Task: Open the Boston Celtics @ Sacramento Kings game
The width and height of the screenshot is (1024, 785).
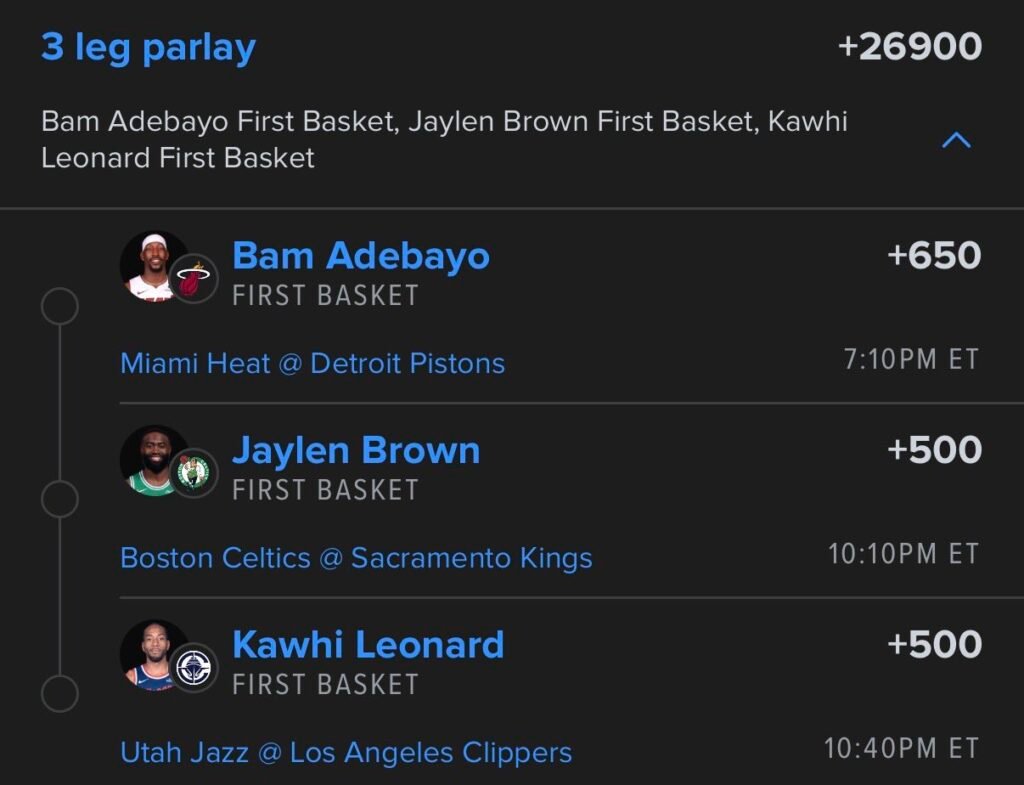Action: [356, 557]
